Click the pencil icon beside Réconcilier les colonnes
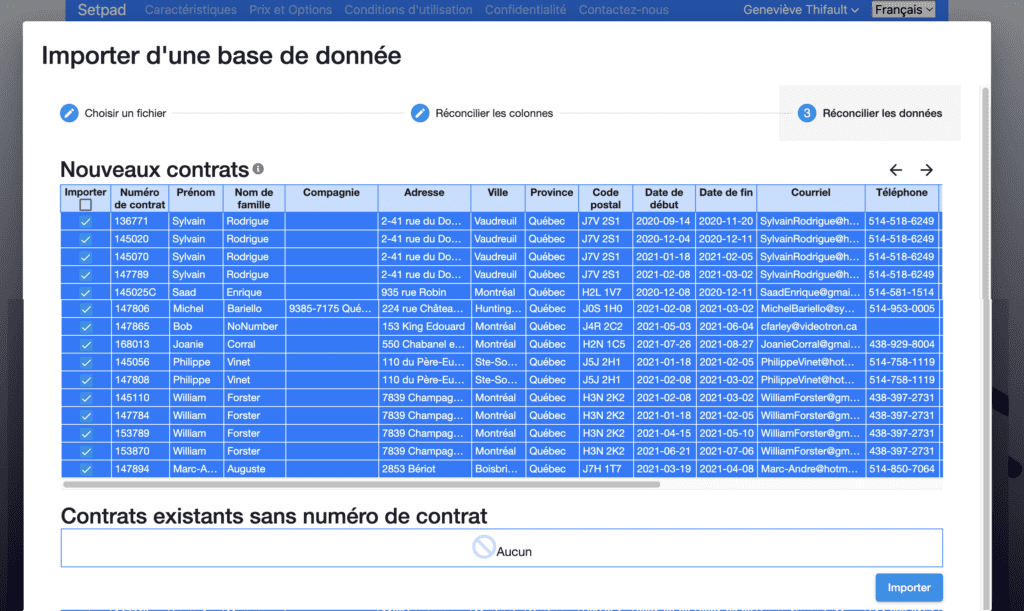The width and height of the screenshot is (1024, 611). [420, 113]
